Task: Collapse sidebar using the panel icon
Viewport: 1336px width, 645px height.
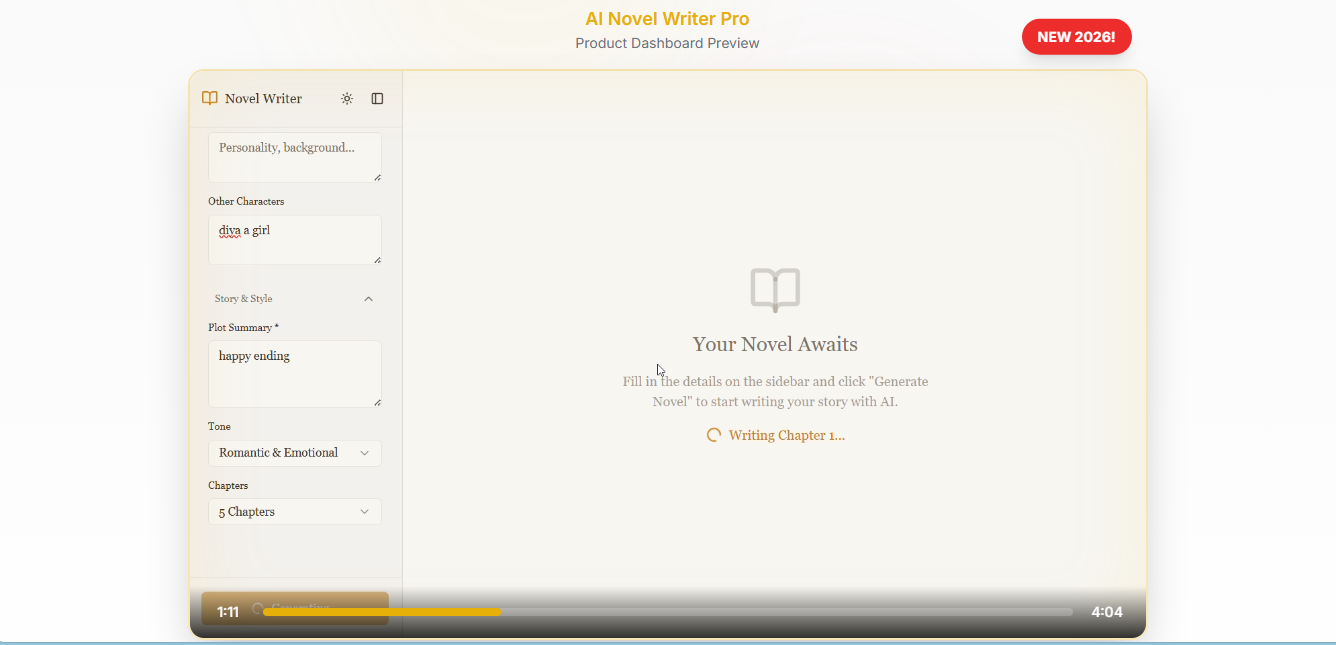Action: [x=377, y=98]
